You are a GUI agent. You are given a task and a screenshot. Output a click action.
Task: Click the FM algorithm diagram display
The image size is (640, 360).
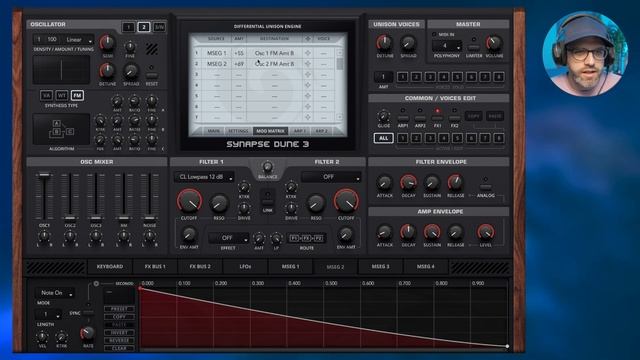point(61,129)
